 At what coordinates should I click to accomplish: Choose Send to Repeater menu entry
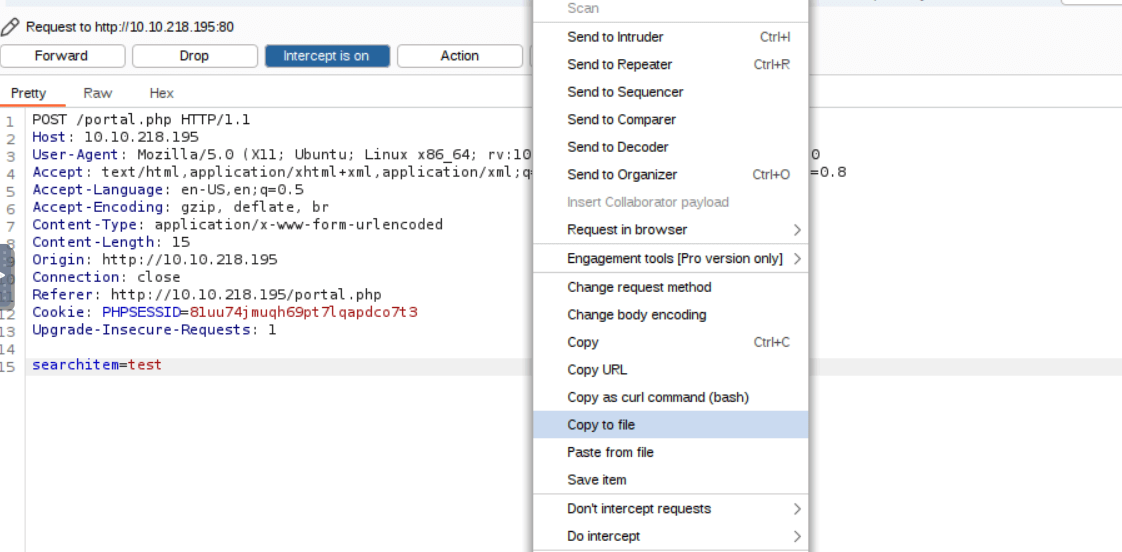tap(619, 65)
